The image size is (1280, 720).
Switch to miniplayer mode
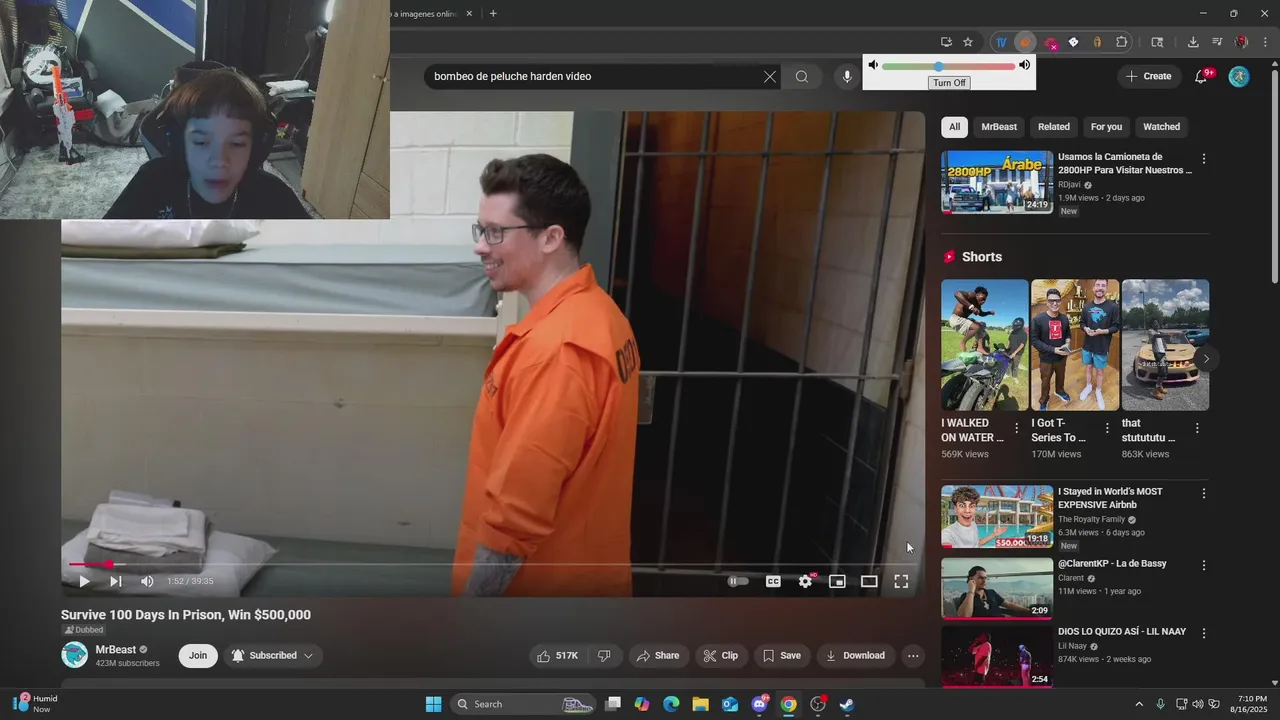click(x=838, y=581)
